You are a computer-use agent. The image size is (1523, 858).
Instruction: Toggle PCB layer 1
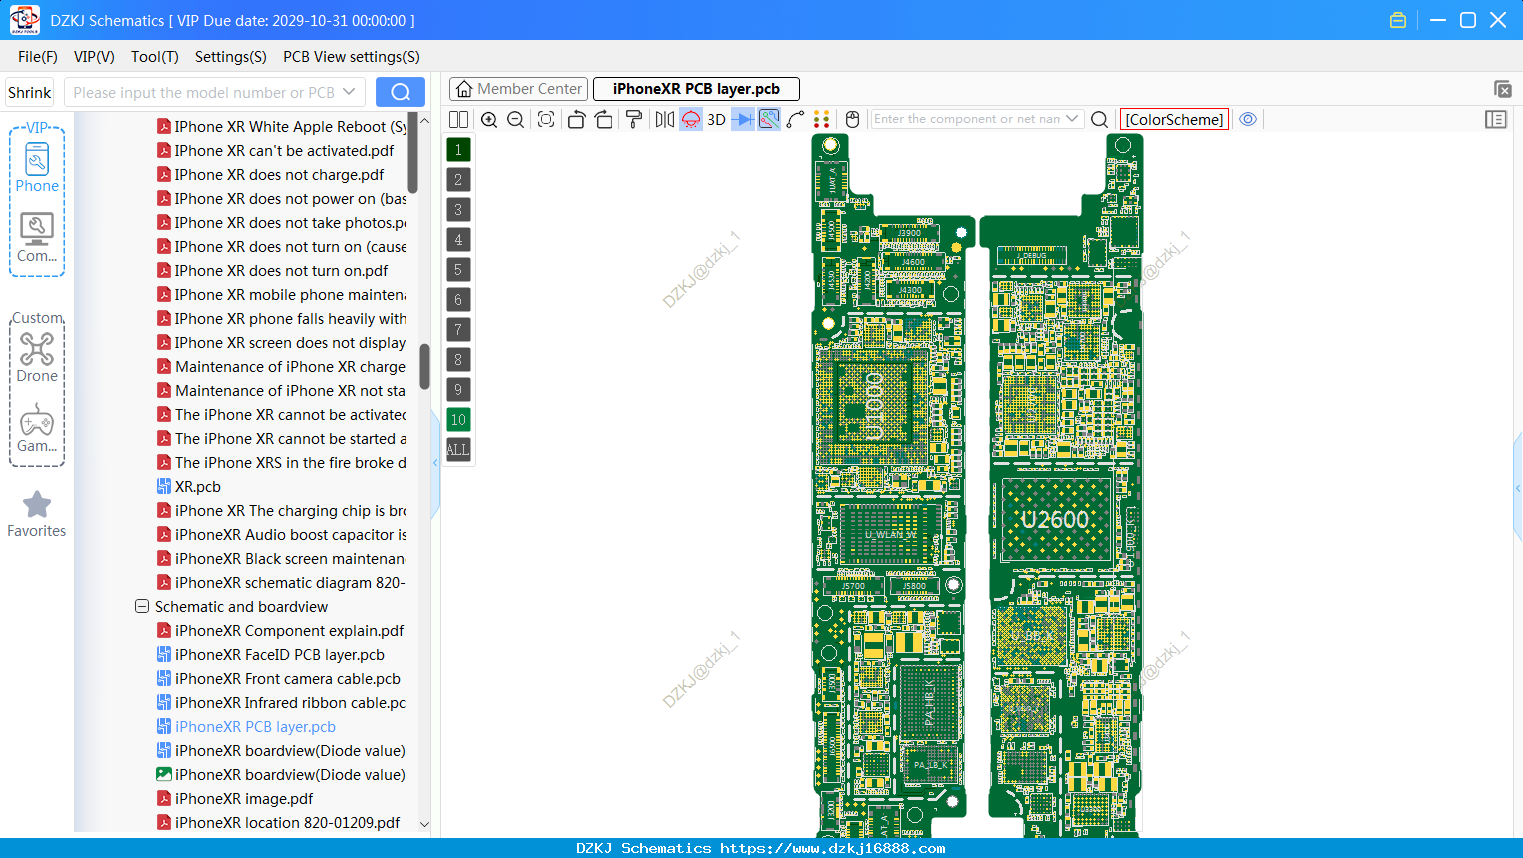click(x=458, y=150)
